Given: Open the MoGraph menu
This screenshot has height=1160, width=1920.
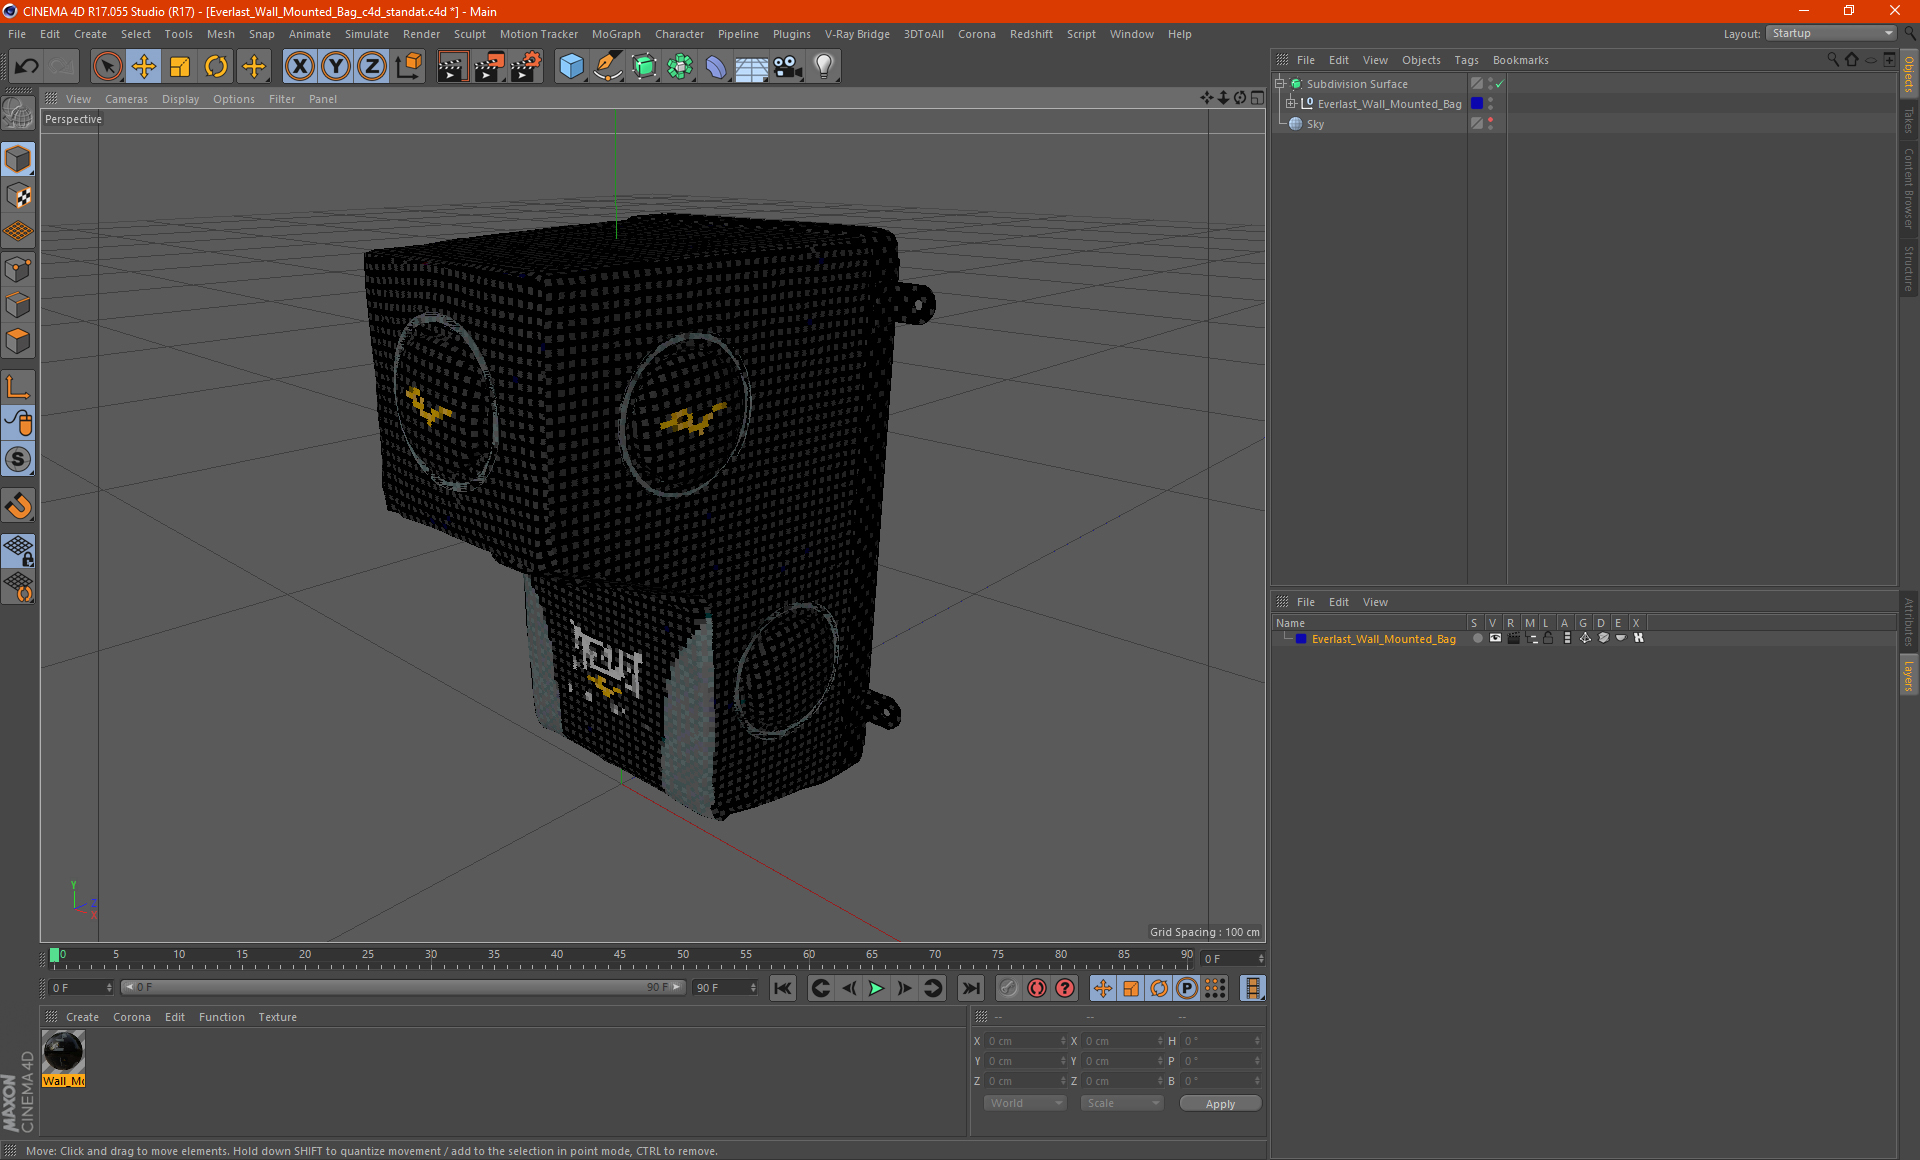Looking at the screenshot, I should click(x=616, y=34).
